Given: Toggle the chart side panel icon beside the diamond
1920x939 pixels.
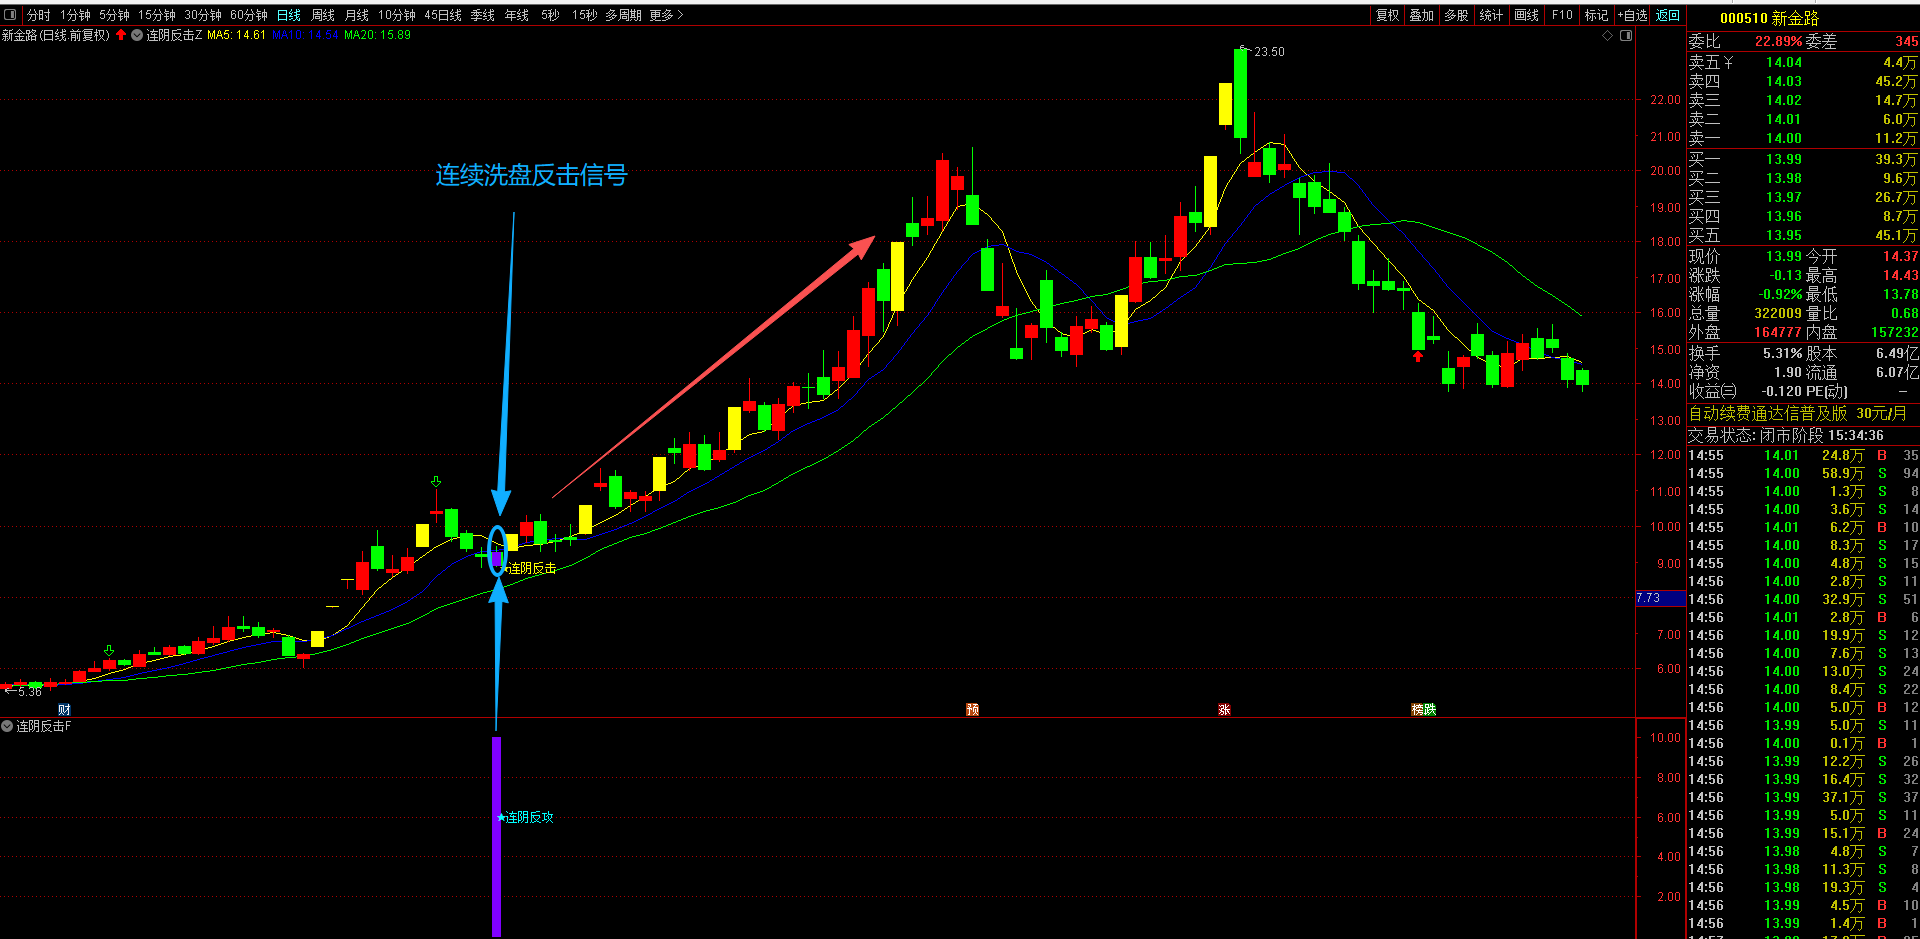Looking at the screenshot, I should (x=1626, y=35).
